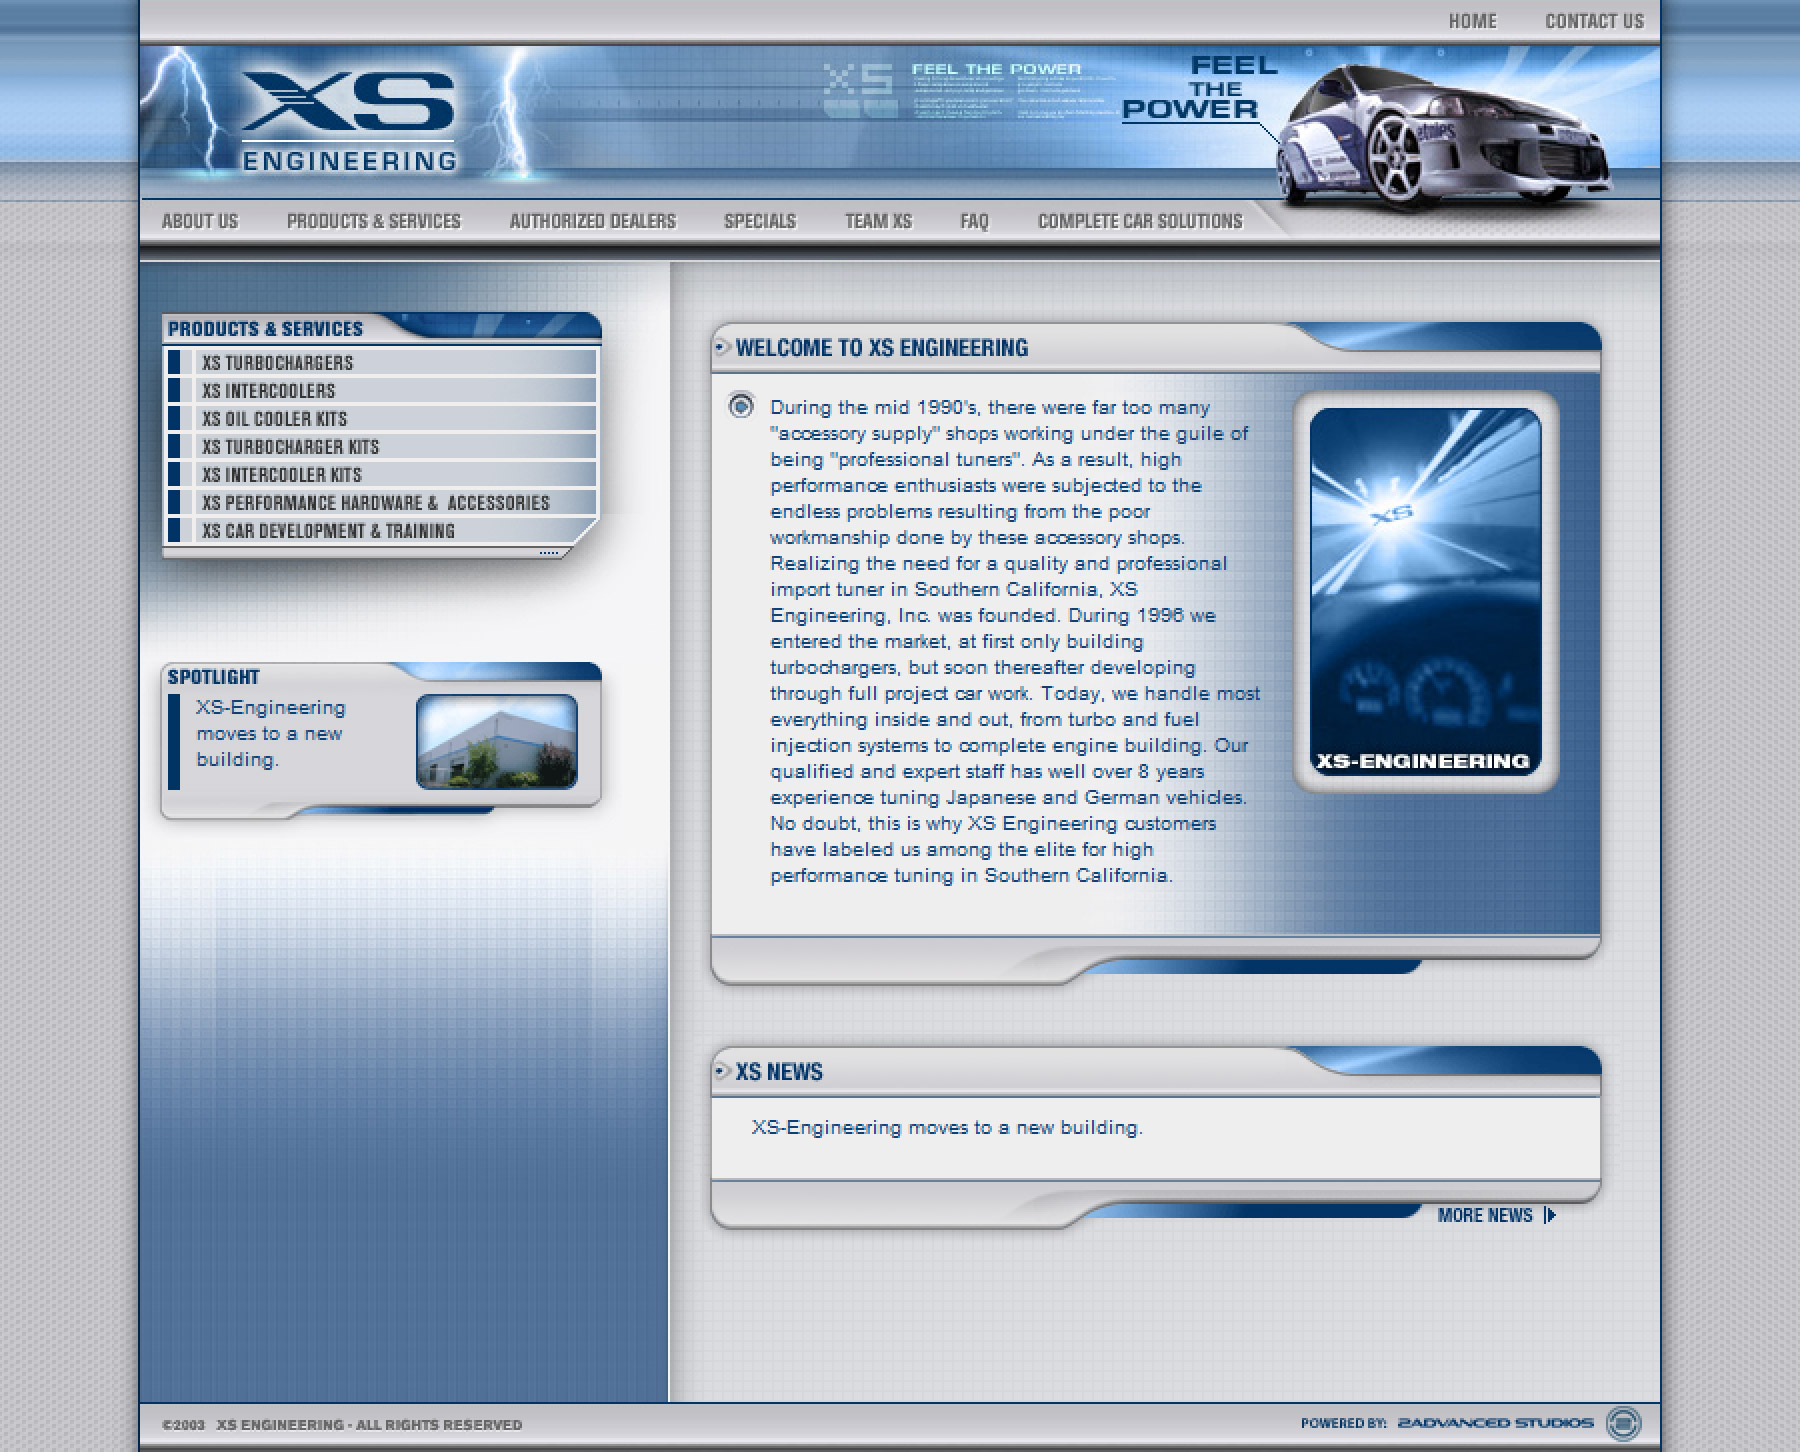Click the circular bullet icon beside Welcome heading
This screenshot has height=1452, width=1800.
(723, 348)
